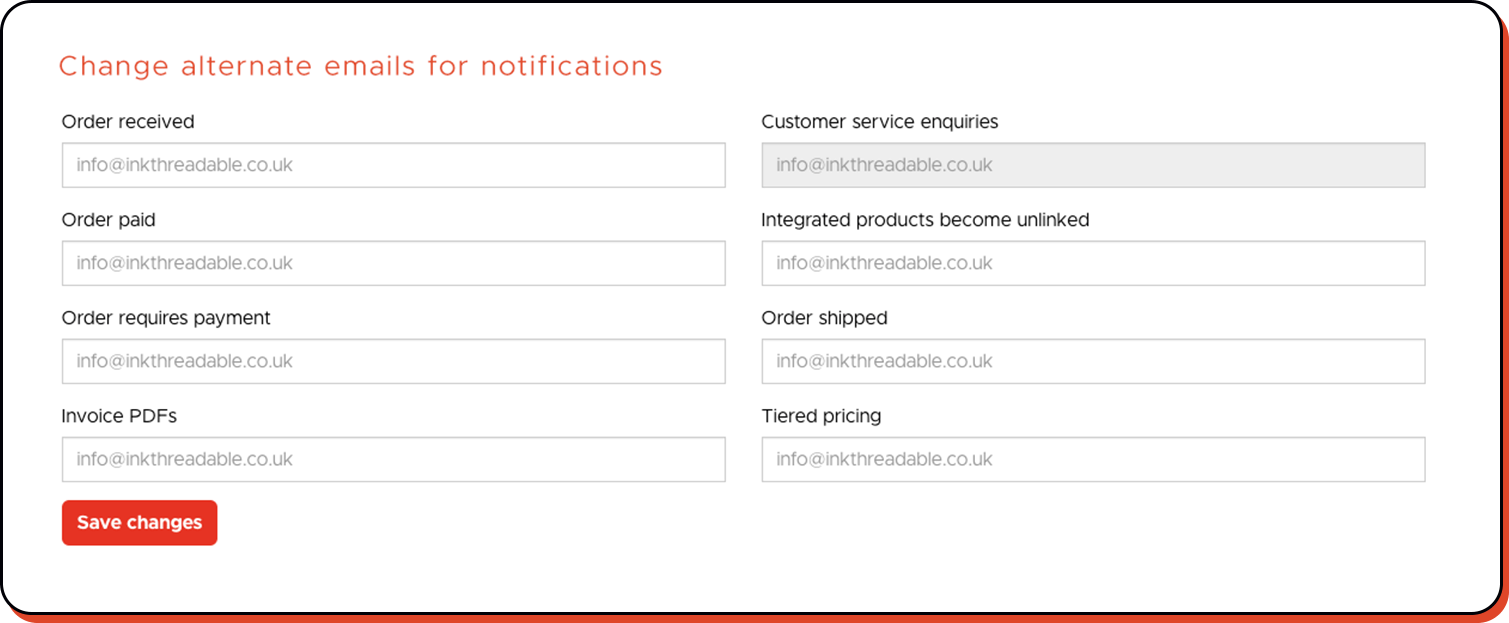Click the "Customer service enquiries" label

coord(879,122)
